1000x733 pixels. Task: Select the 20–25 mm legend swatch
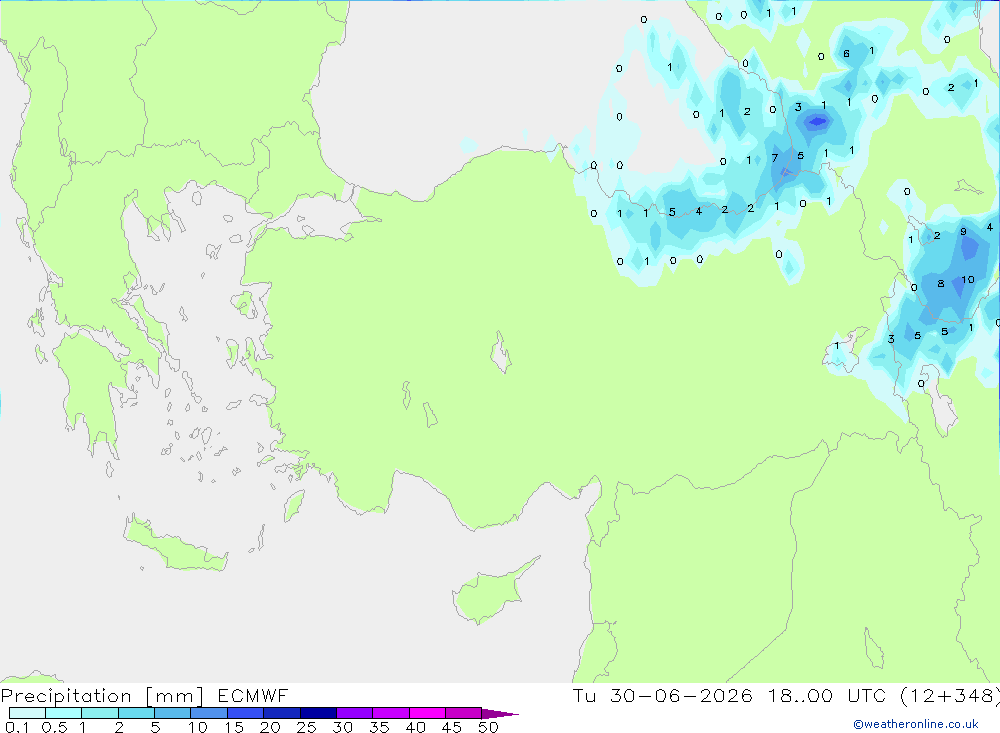point(282,713)
